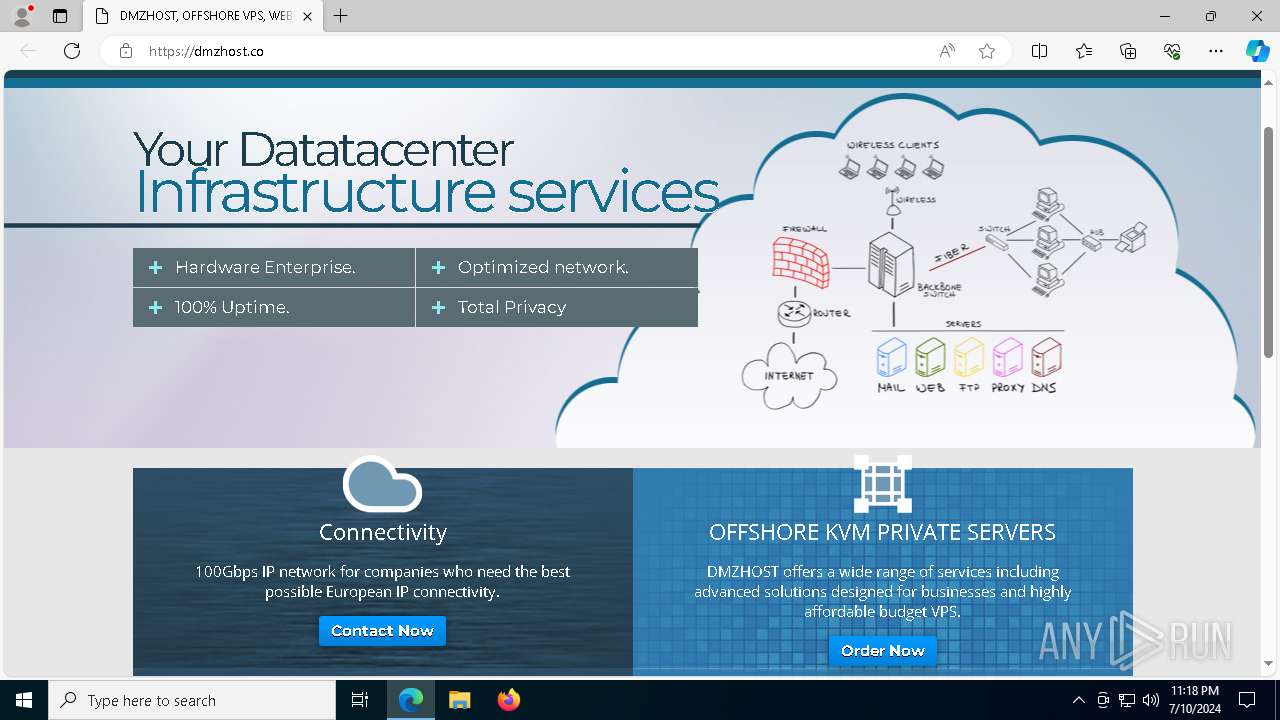
Task: Click the KVM servers grid icon
Action: coord(883,484)
